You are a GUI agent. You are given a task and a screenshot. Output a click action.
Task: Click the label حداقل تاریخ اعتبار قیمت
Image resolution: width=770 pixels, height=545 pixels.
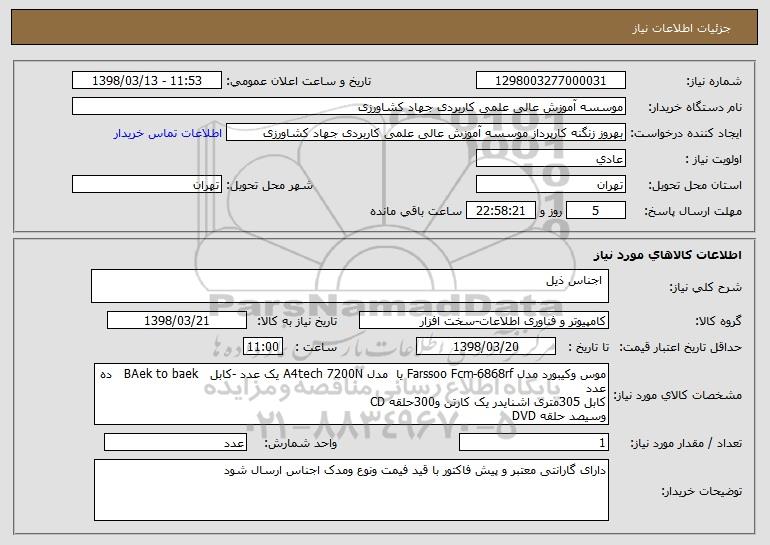(680, 348)
